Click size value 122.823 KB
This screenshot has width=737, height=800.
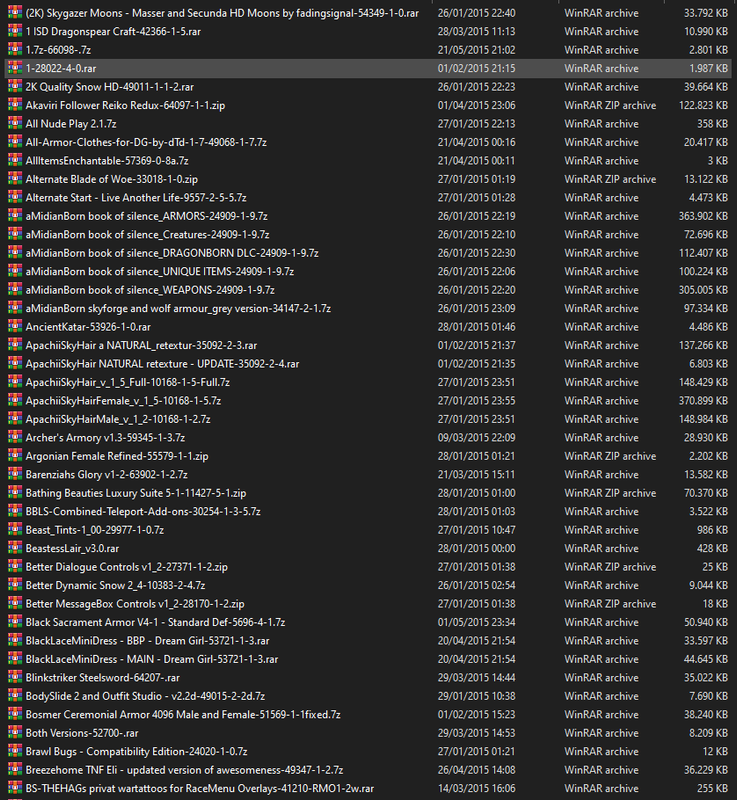[703, 105]
